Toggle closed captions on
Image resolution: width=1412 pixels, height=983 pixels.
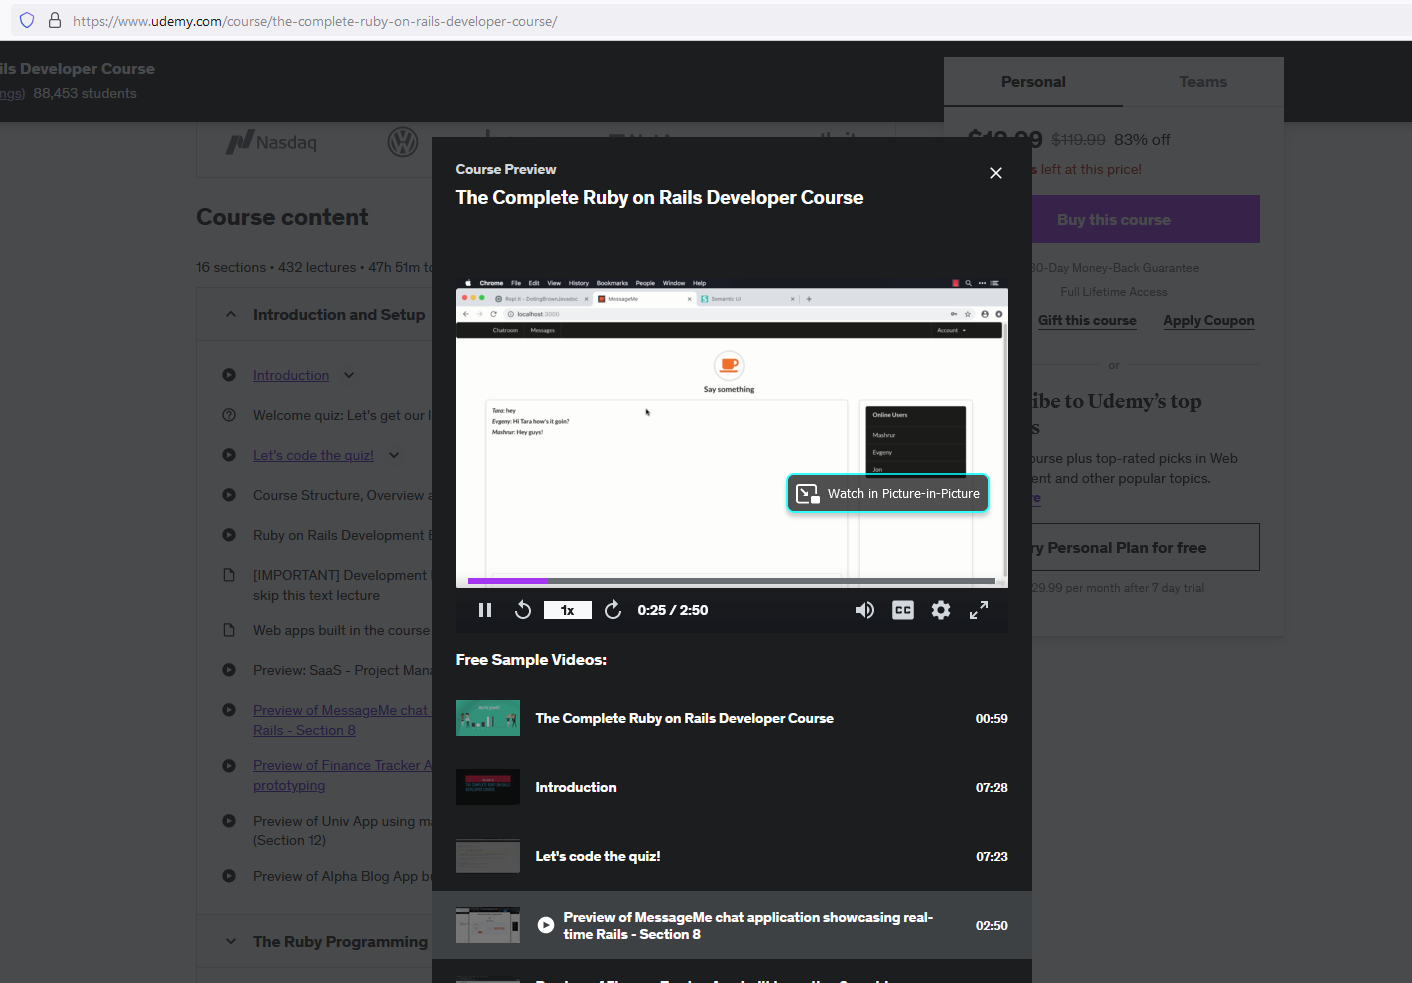pos(902,609)
